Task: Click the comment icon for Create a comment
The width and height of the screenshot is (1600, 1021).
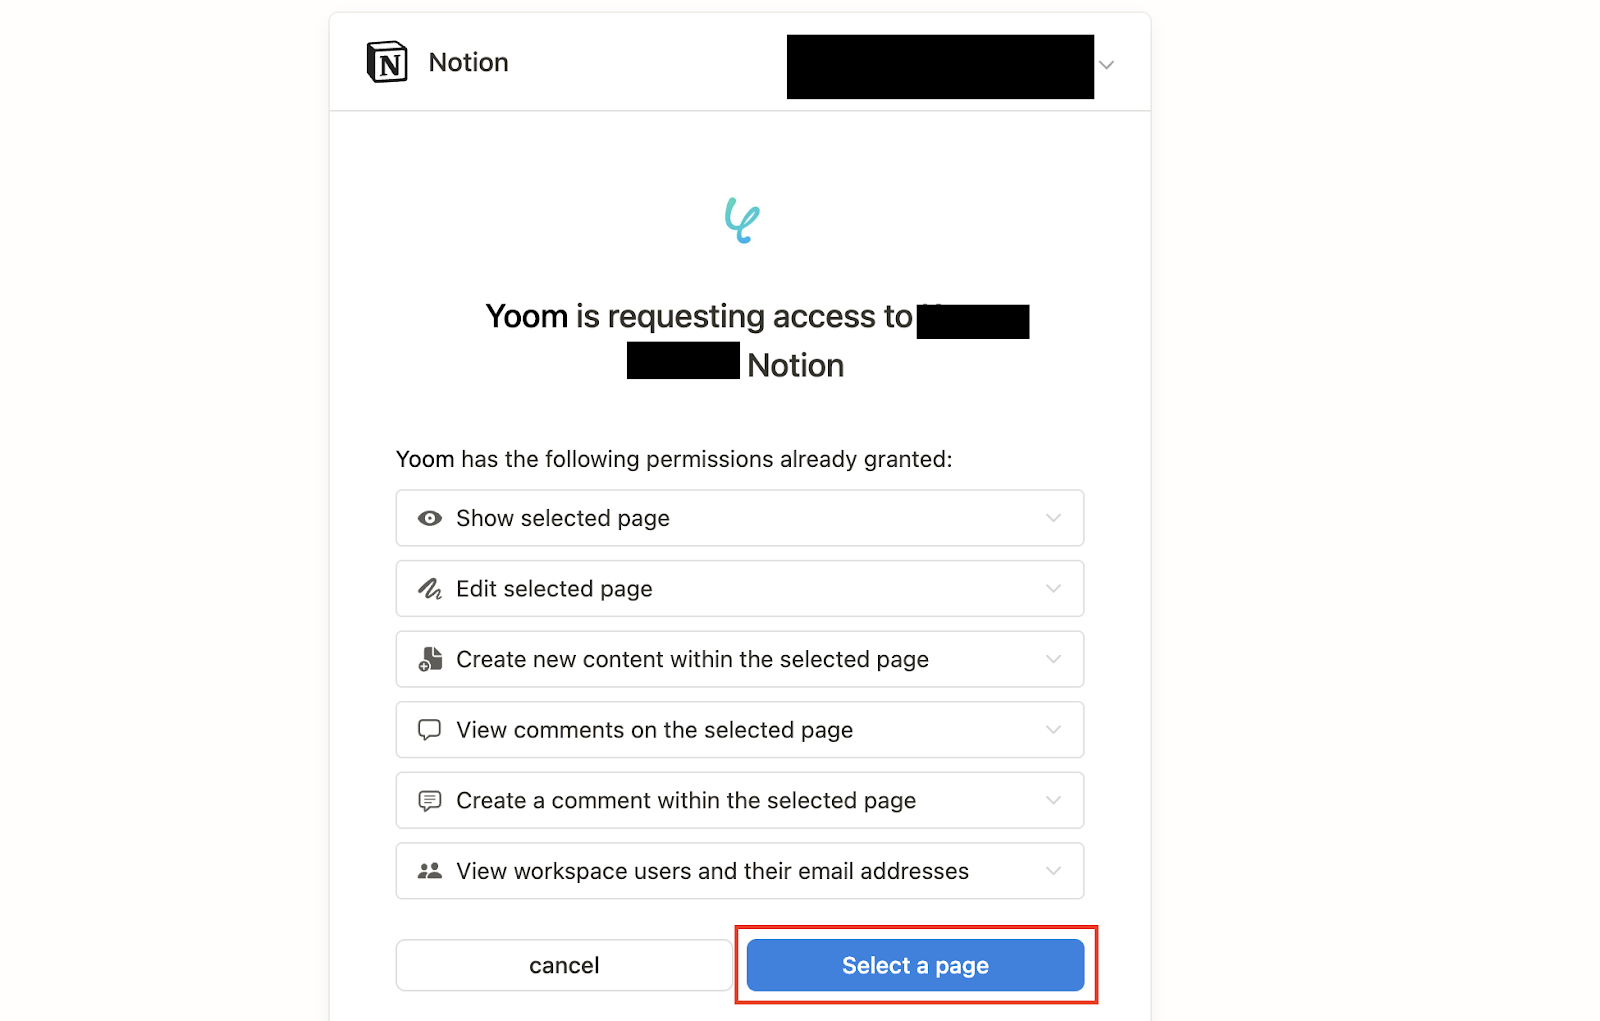Action: click(x=430, y=801)
